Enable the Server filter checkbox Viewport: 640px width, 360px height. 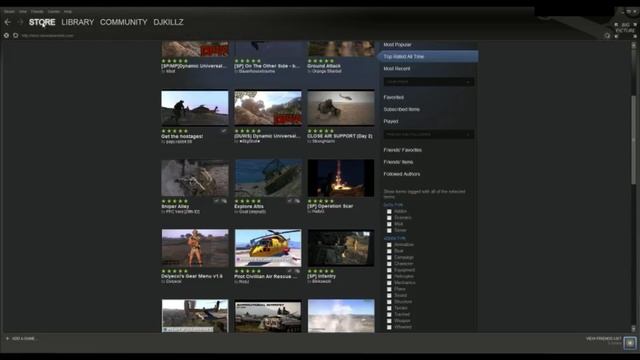point(389,230)
